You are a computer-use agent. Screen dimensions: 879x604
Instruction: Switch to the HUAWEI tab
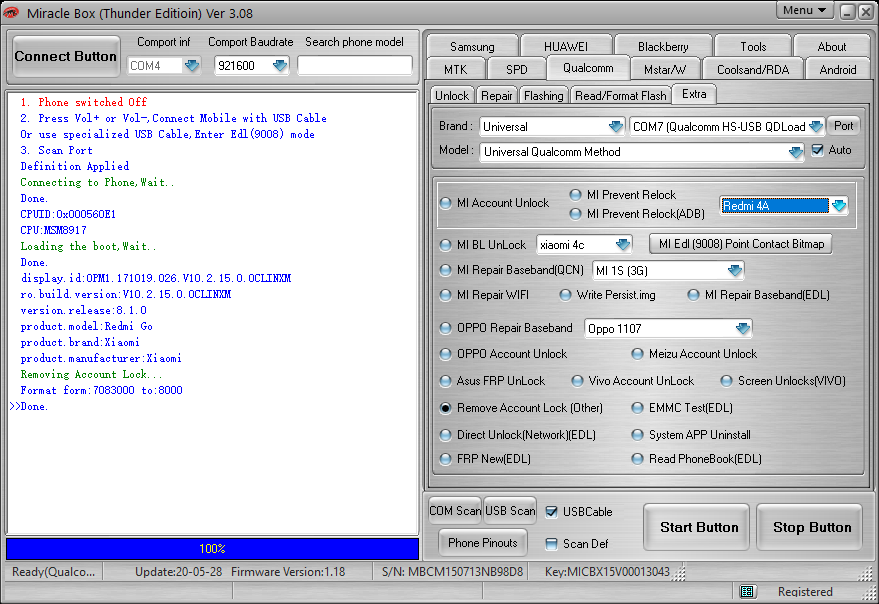[566, 47]
